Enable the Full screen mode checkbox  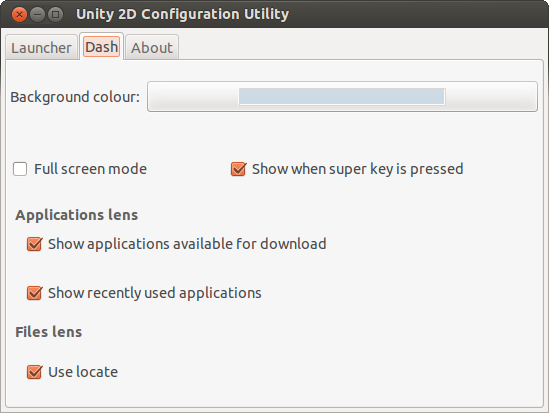tap(20, 169)
